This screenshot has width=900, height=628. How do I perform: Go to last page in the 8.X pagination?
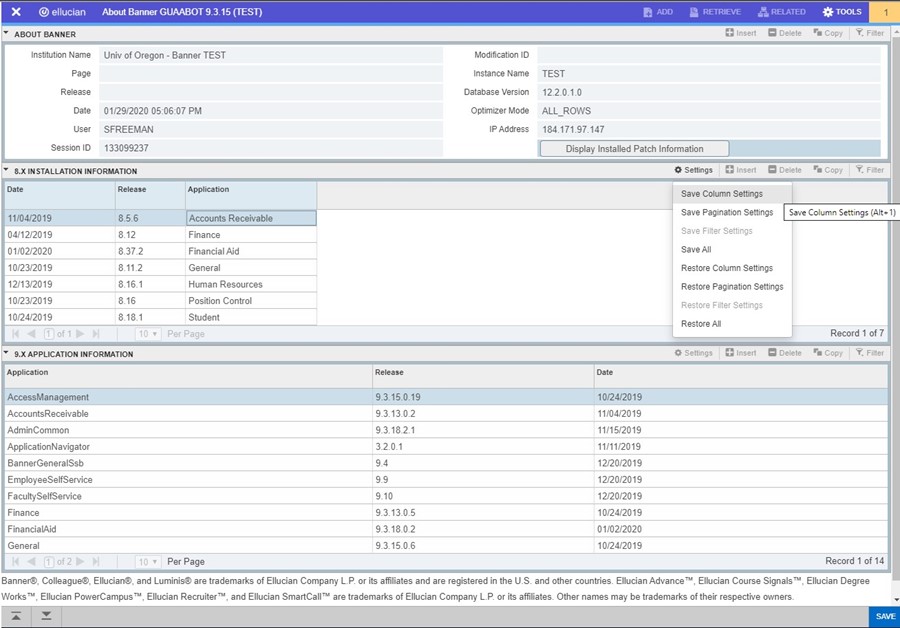(x=96, y=334)
